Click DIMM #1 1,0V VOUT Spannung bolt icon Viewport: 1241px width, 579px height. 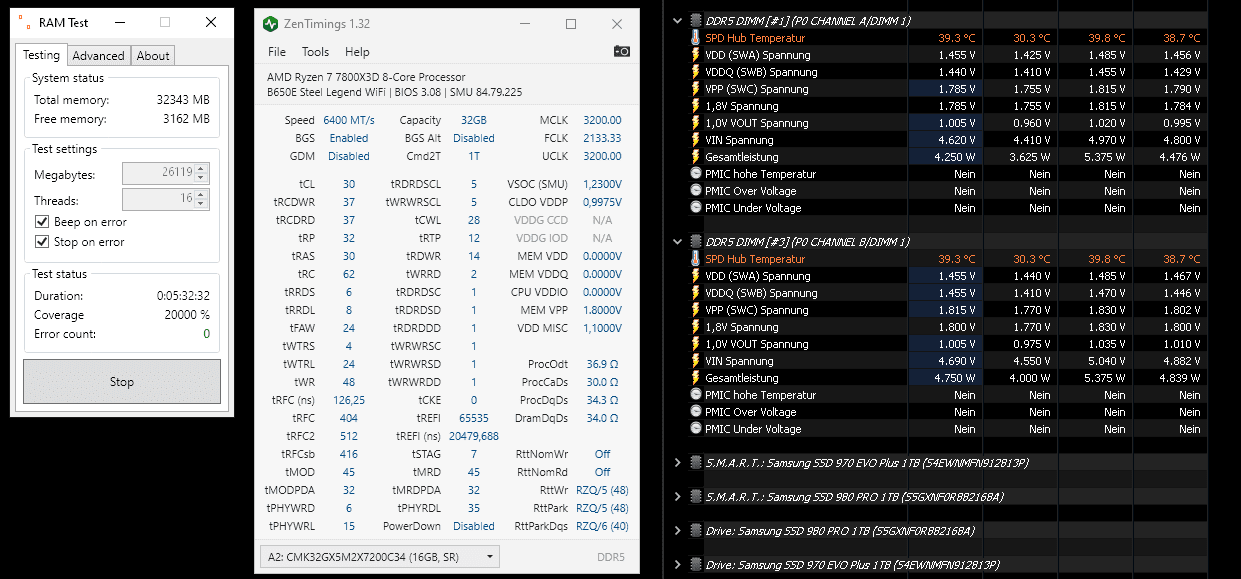(x=695, y=123)
